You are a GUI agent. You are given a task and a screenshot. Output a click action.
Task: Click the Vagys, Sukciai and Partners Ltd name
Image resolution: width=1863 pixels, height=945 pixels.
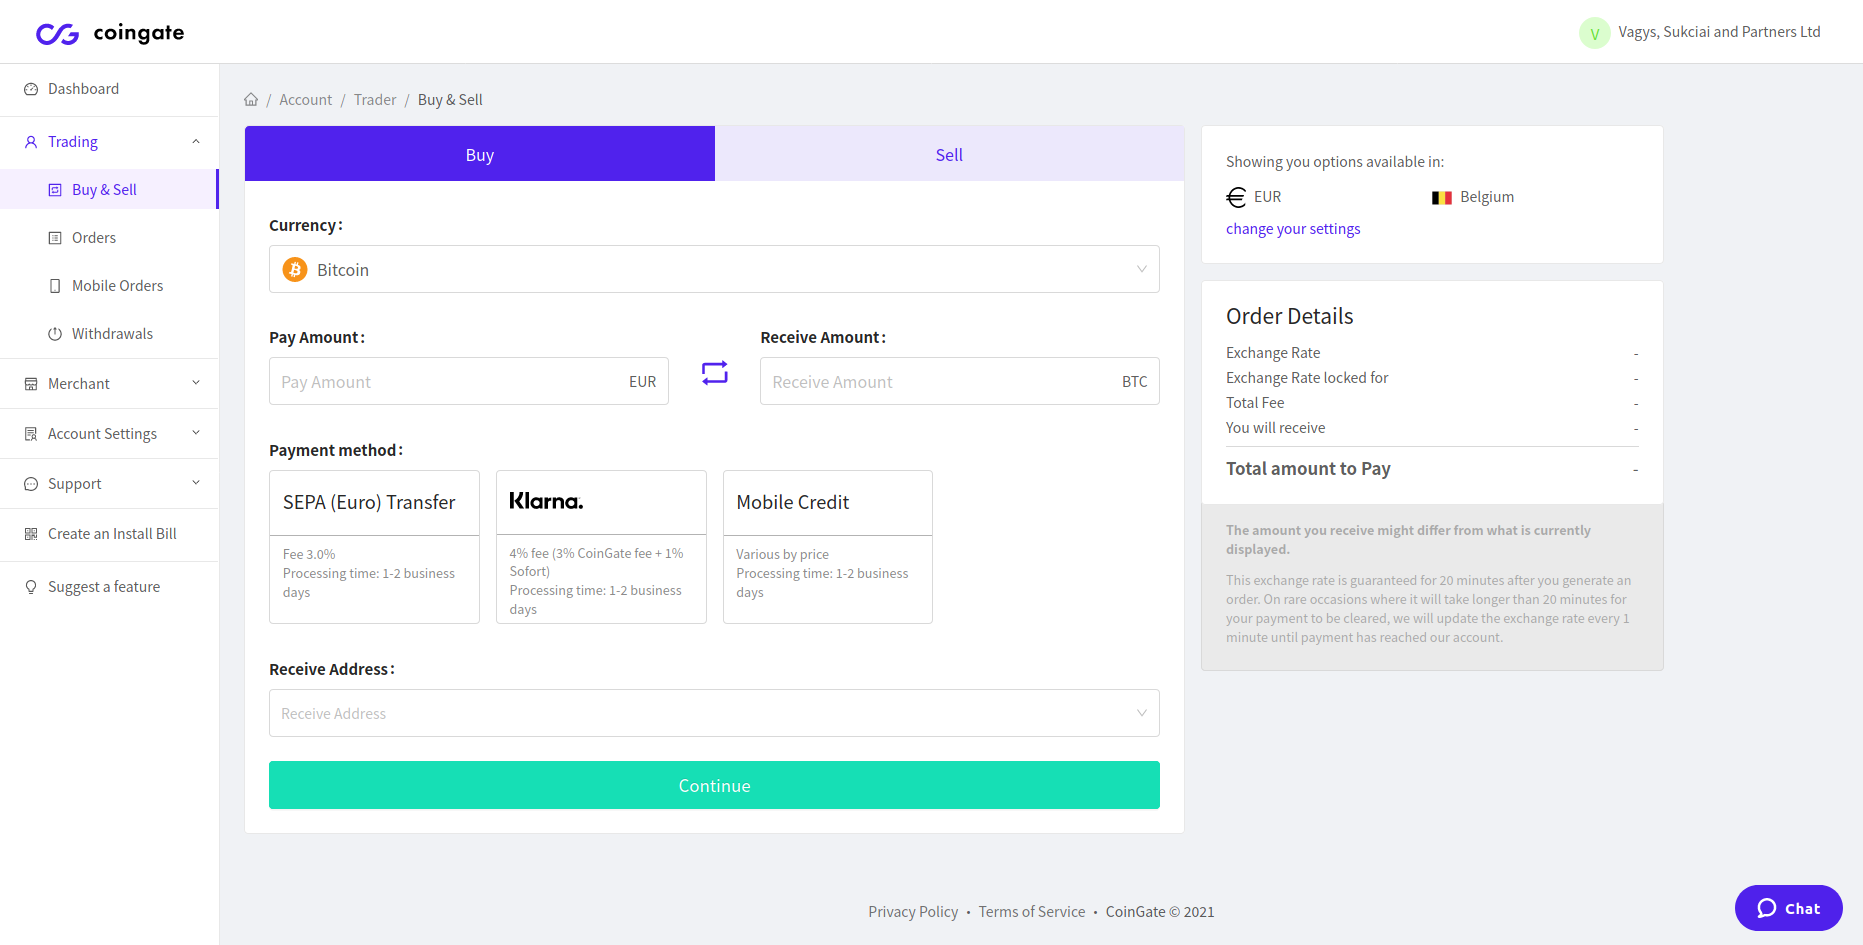pyautogui.click(x=1719, y=32)
